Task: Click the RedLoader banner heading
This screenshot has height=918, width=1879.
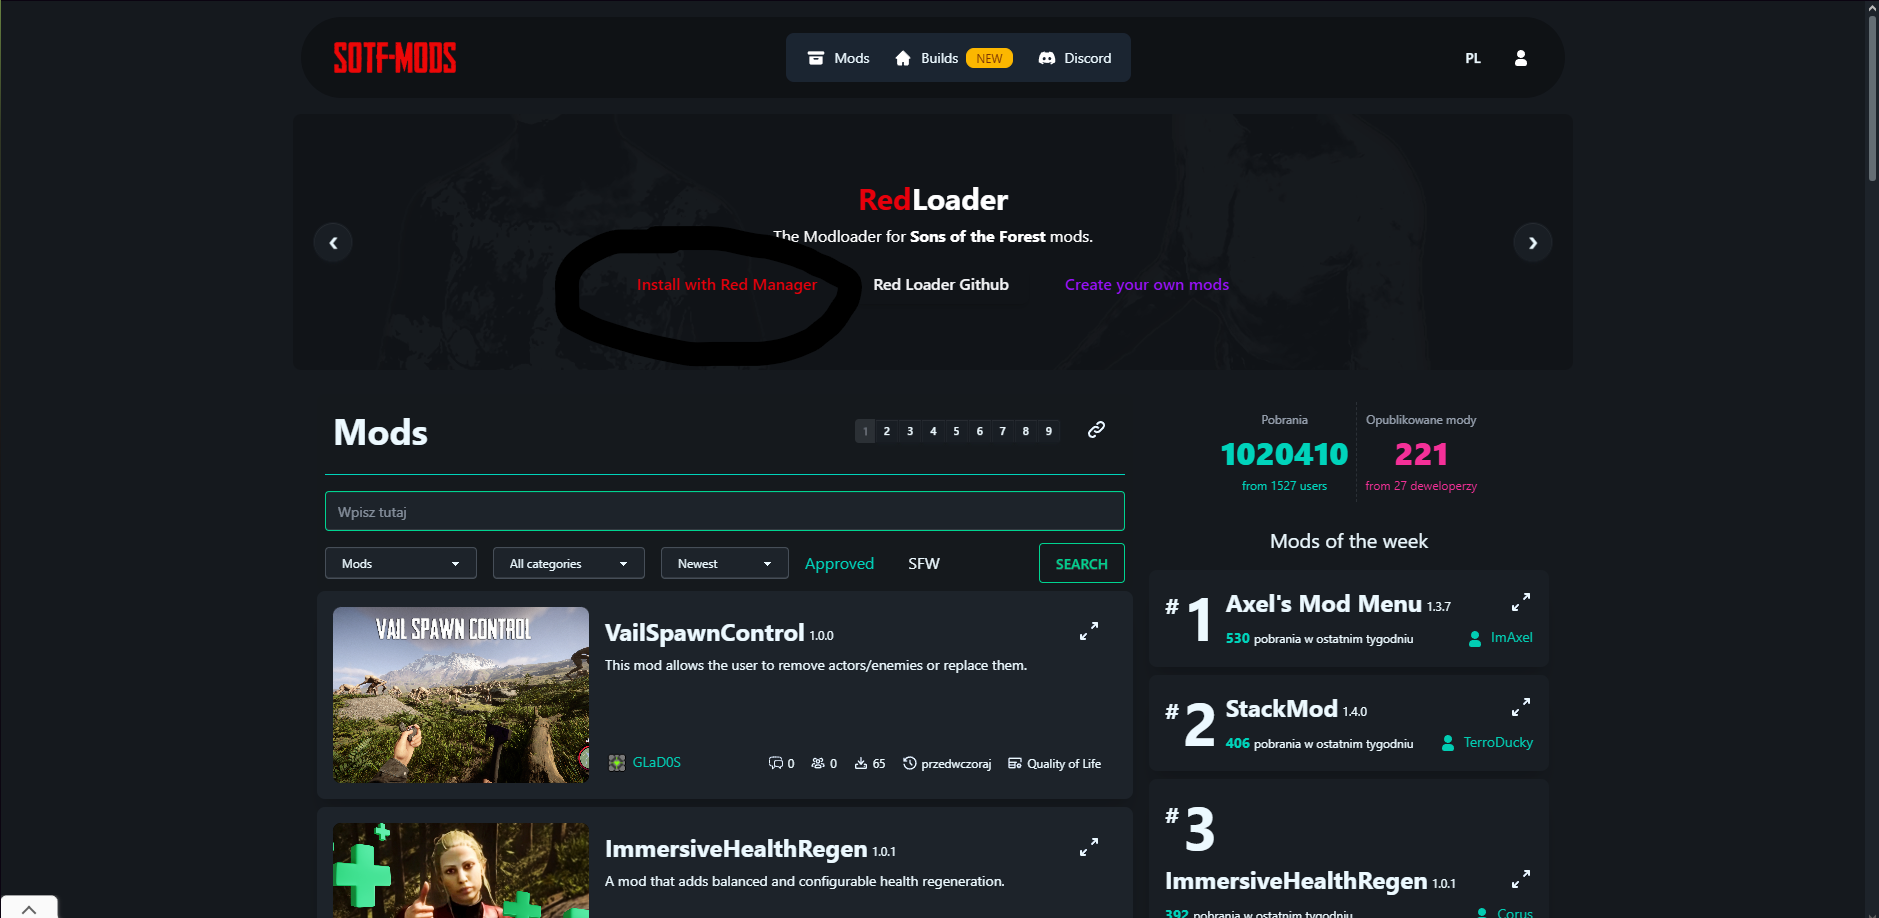Action: (933, 200)
